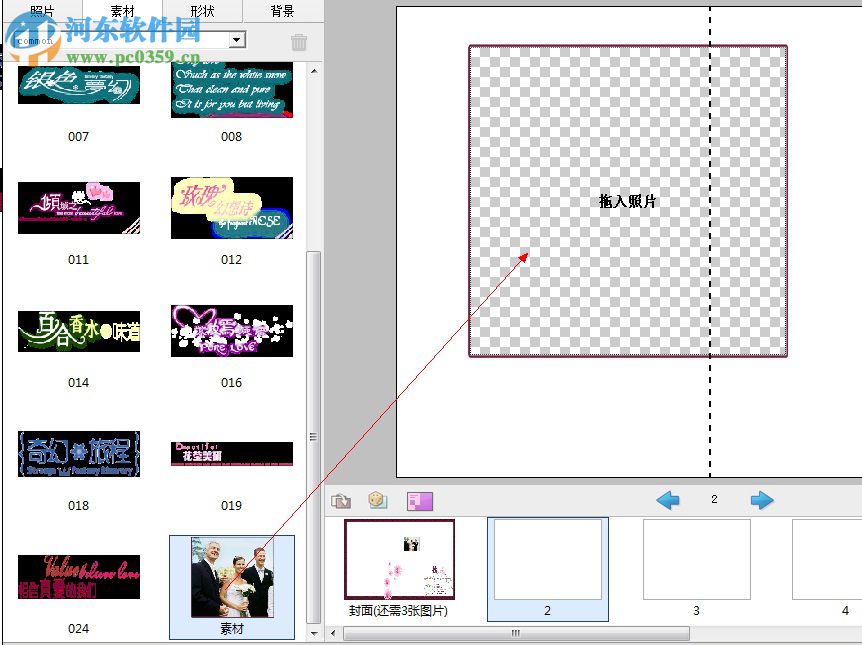Keep the 素材 tab selected

[x=121, y=11]
